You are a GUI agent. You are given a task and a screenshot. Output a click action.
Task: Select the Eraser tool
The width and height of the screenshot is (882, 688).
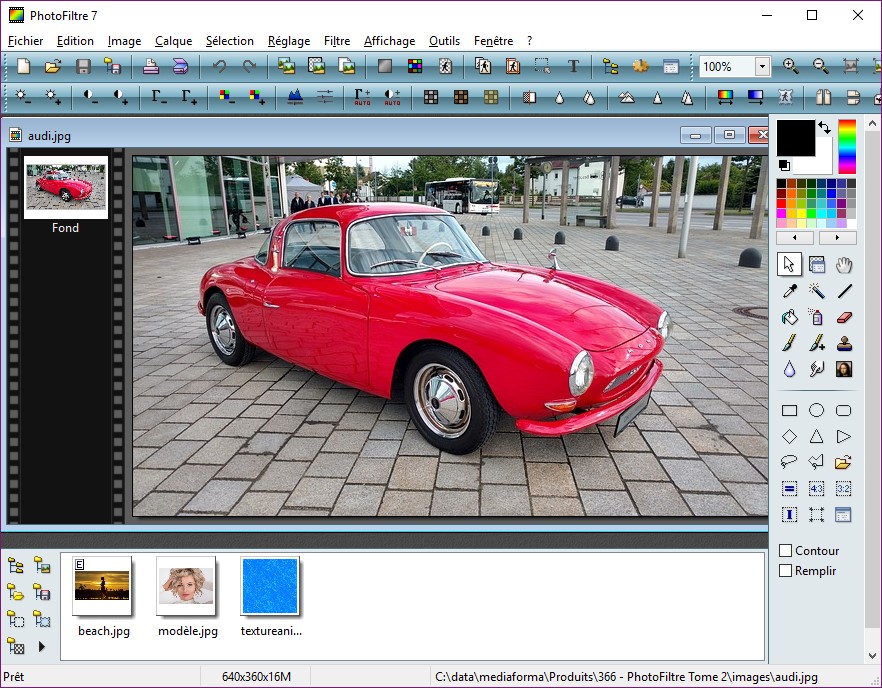coord(845,317)
